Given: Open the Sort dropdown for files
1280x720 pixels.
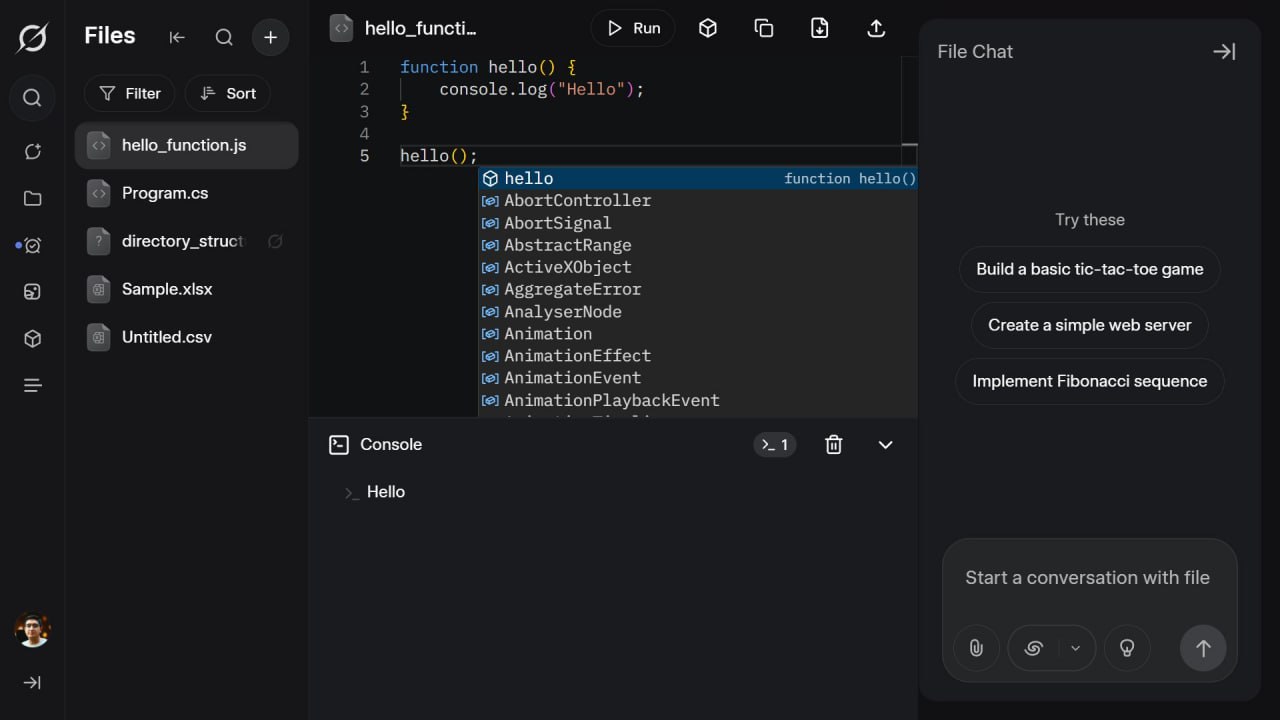Looking at the screenshot, I should coord(228,93).
